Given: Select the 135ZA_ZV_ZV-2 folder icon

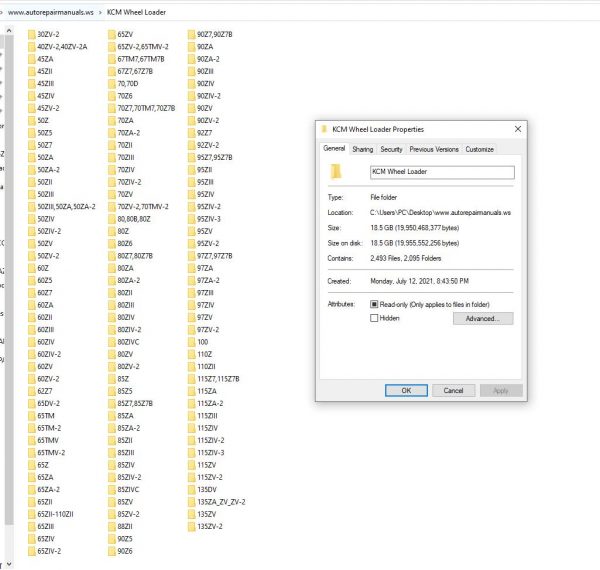Looking at the screenshot, I should point(191,502).
